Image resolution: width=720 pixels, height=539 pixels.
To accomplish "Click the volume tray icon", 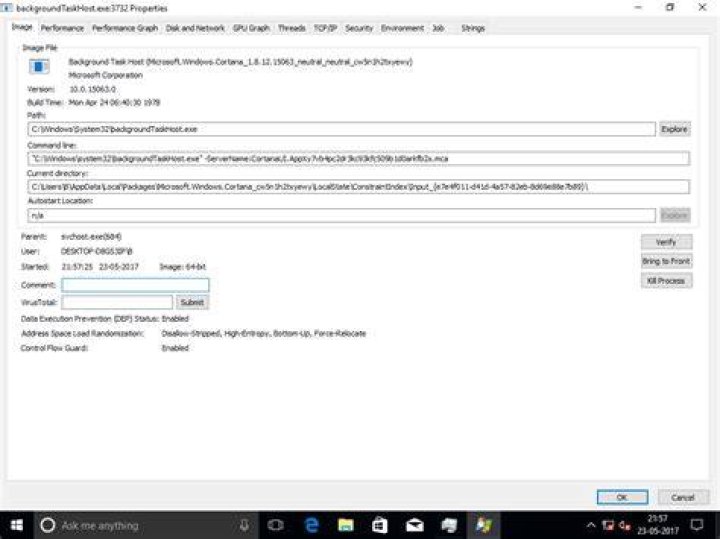I will pyautogui.click(x=625, y=525).
